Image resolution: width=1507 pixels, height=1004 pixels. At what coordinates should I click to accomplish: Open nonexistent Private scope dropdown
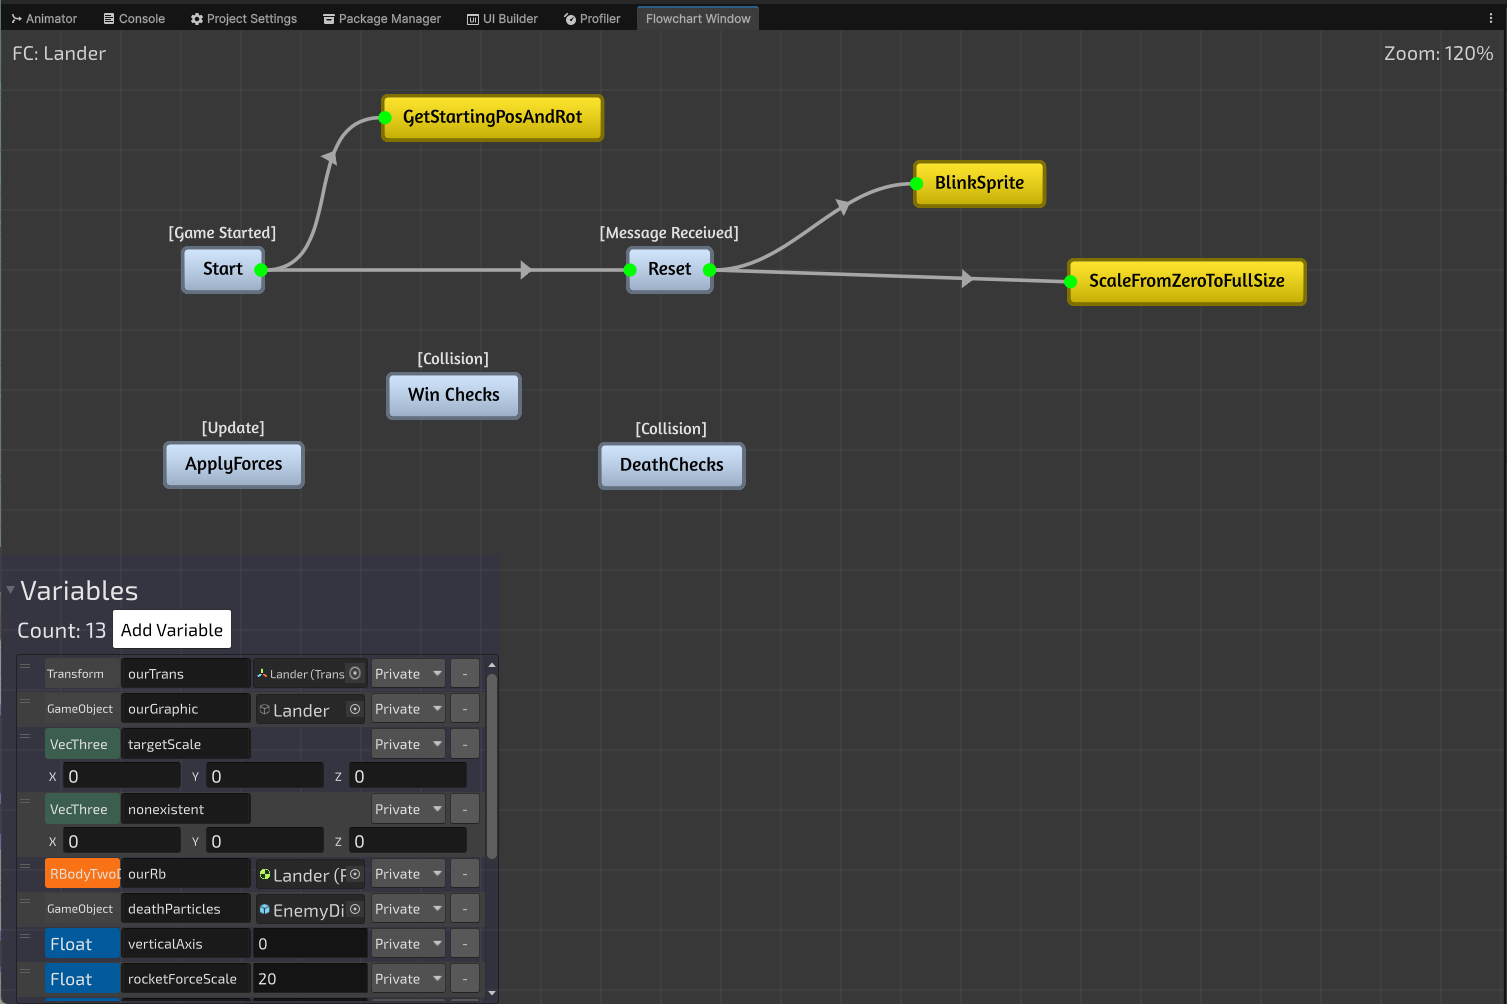click(x=408, y=809)
